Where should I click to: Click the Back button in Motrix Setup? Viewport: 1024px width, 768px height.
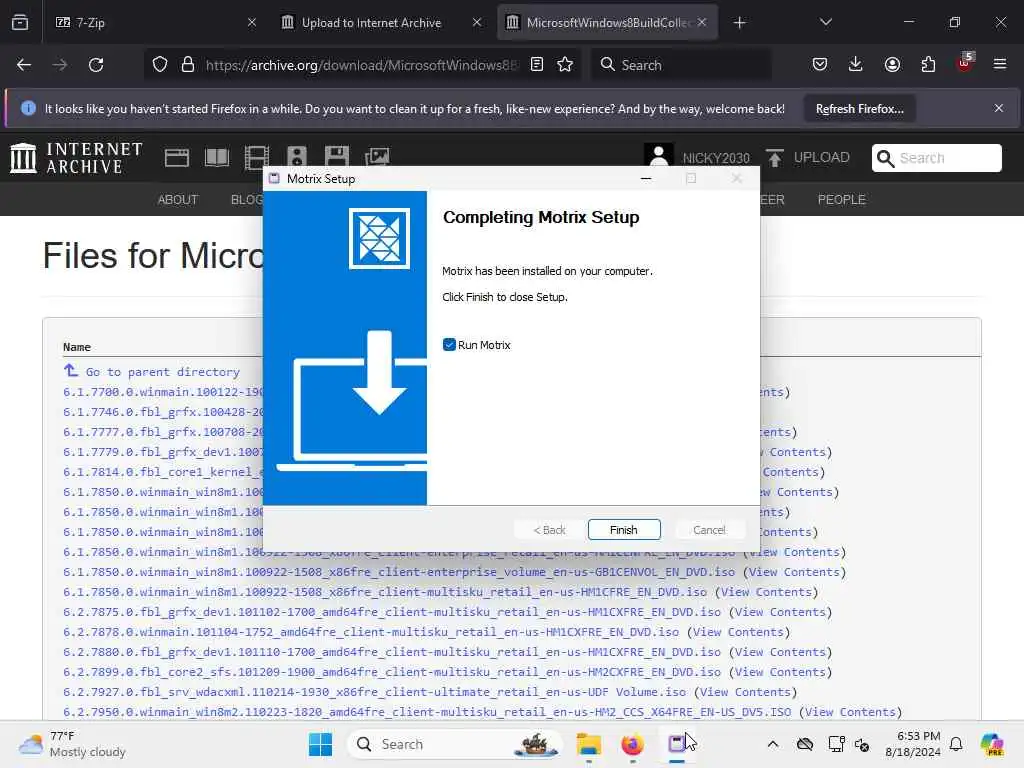pos(550,530)
